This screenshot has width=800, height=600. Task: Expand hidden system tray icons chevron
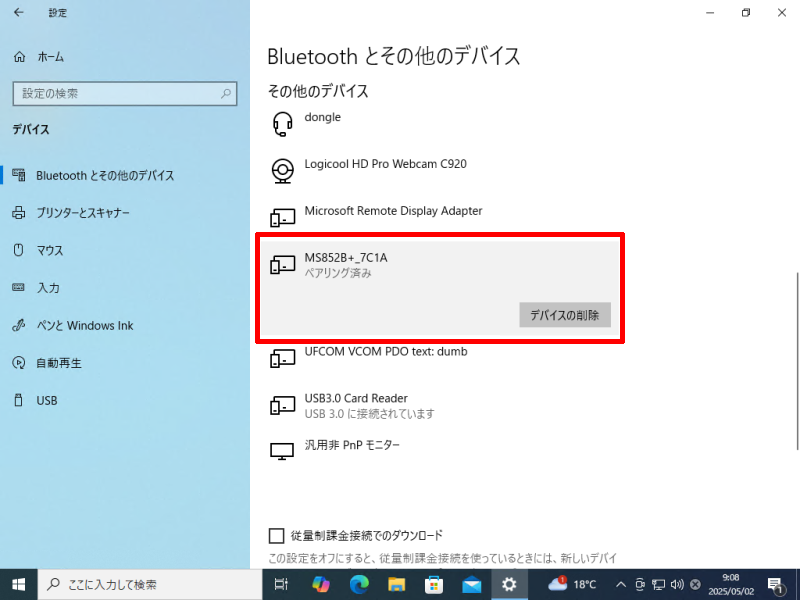point(620,585)
